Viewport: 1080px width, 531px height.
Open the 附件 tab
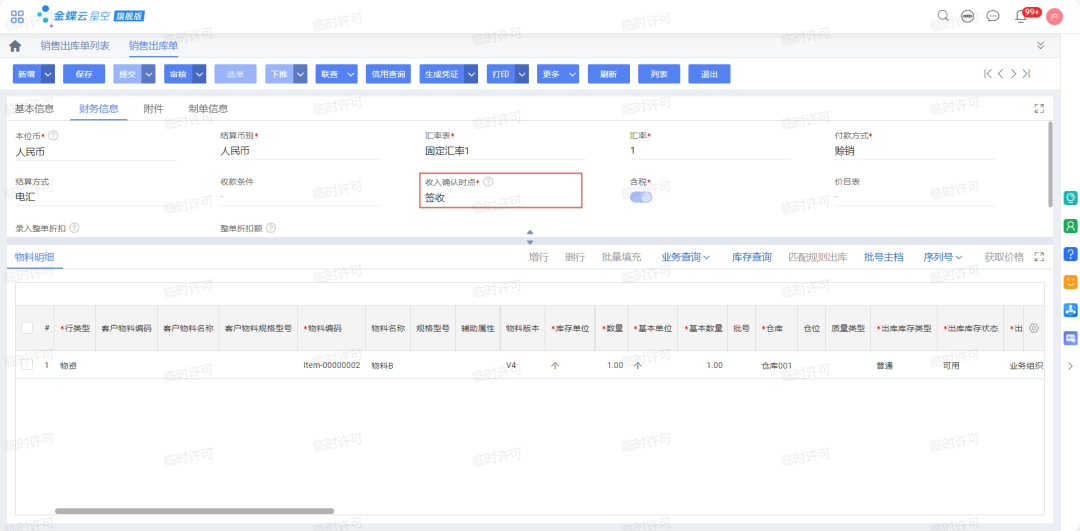click(153, 108)
